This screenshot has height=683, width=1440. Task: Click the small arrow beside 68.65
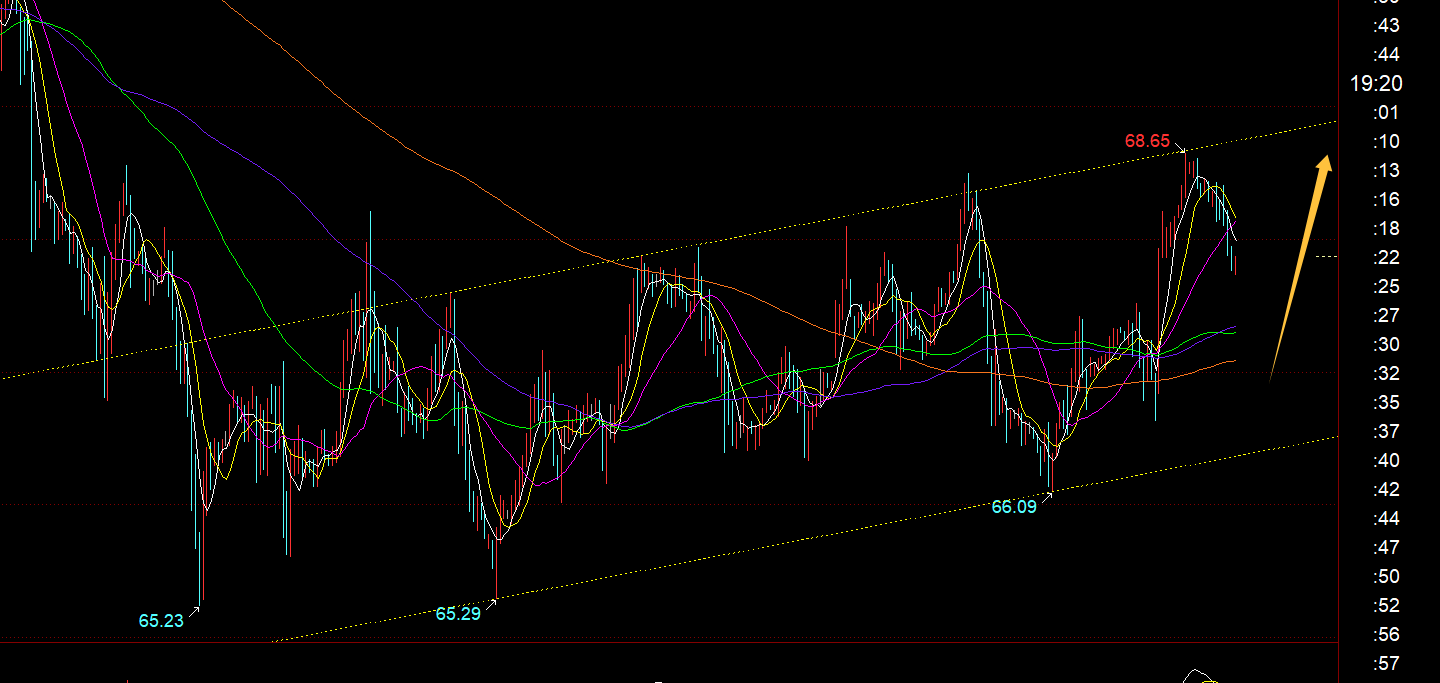[1180, 148]
